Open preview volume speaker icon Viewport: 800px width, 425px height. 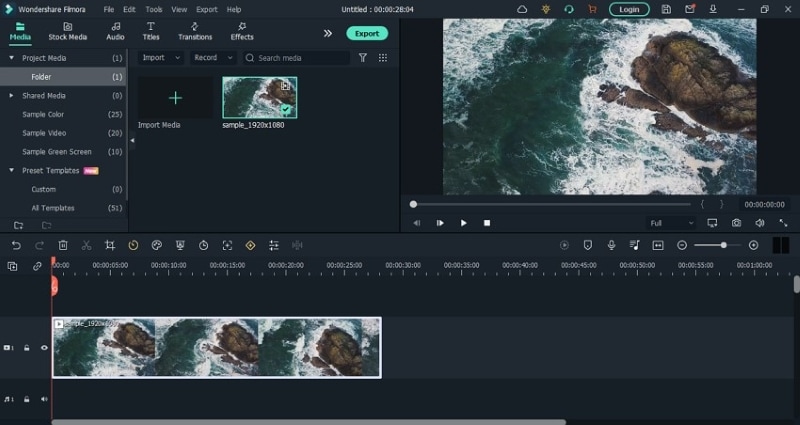760,223
